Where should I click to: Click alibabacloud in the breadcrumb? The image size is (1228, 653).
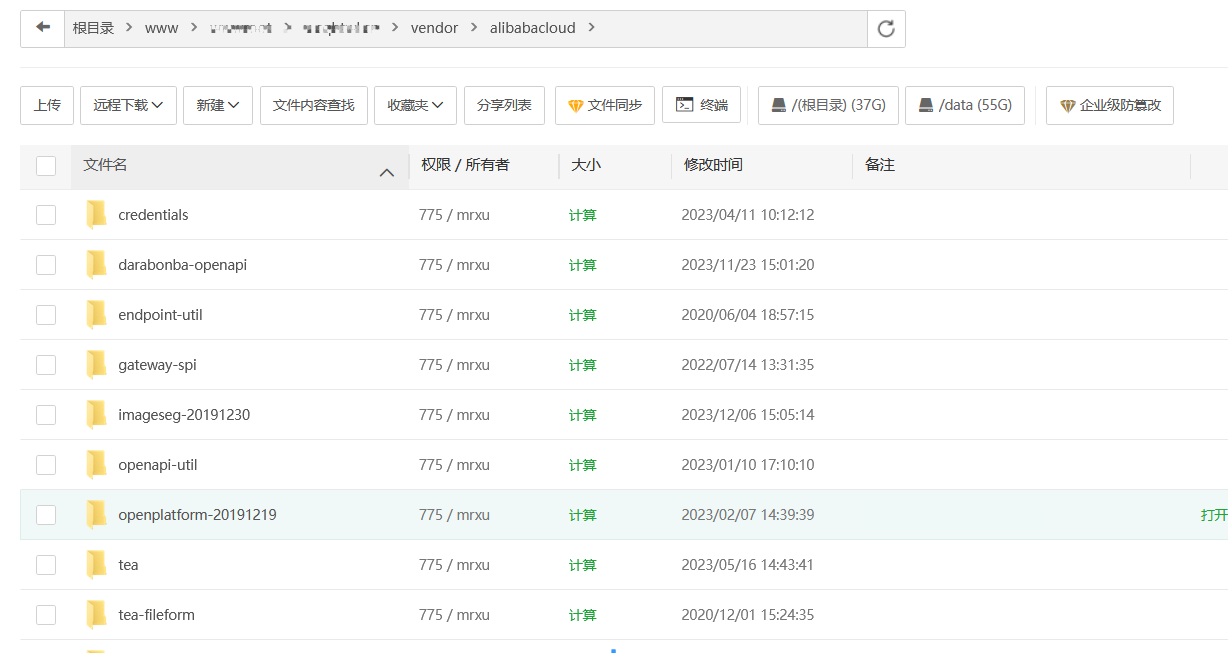532,28
